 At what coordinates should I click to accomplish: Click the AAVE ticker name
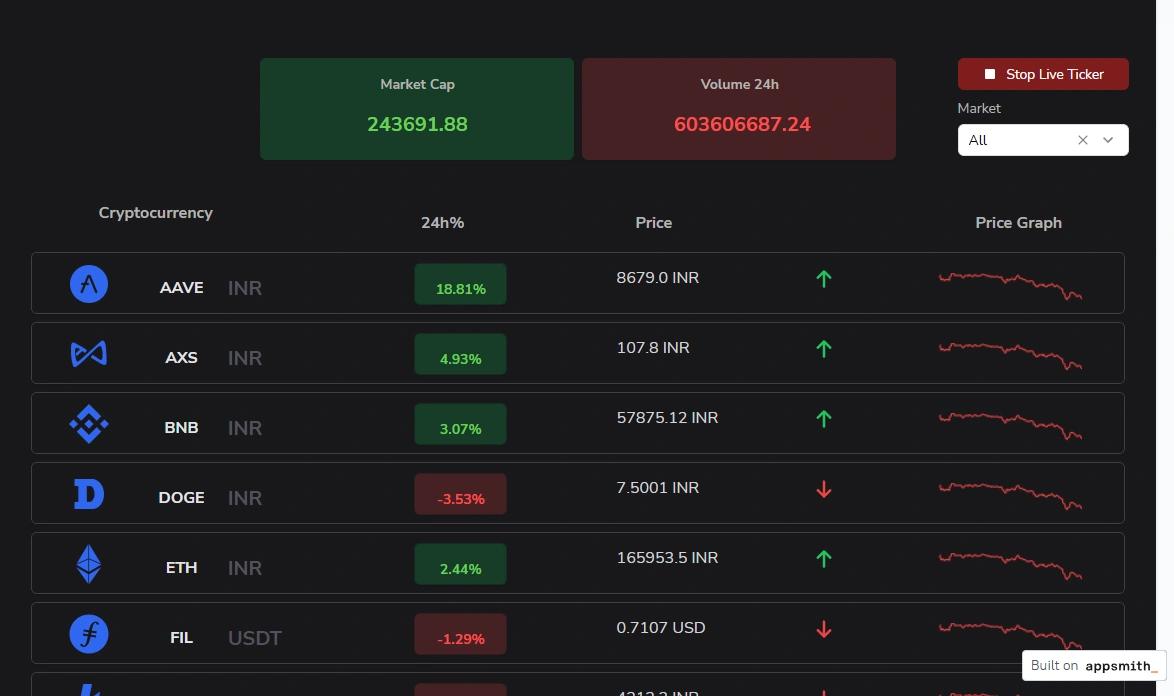pyautogui.click(x=181, y=288)
